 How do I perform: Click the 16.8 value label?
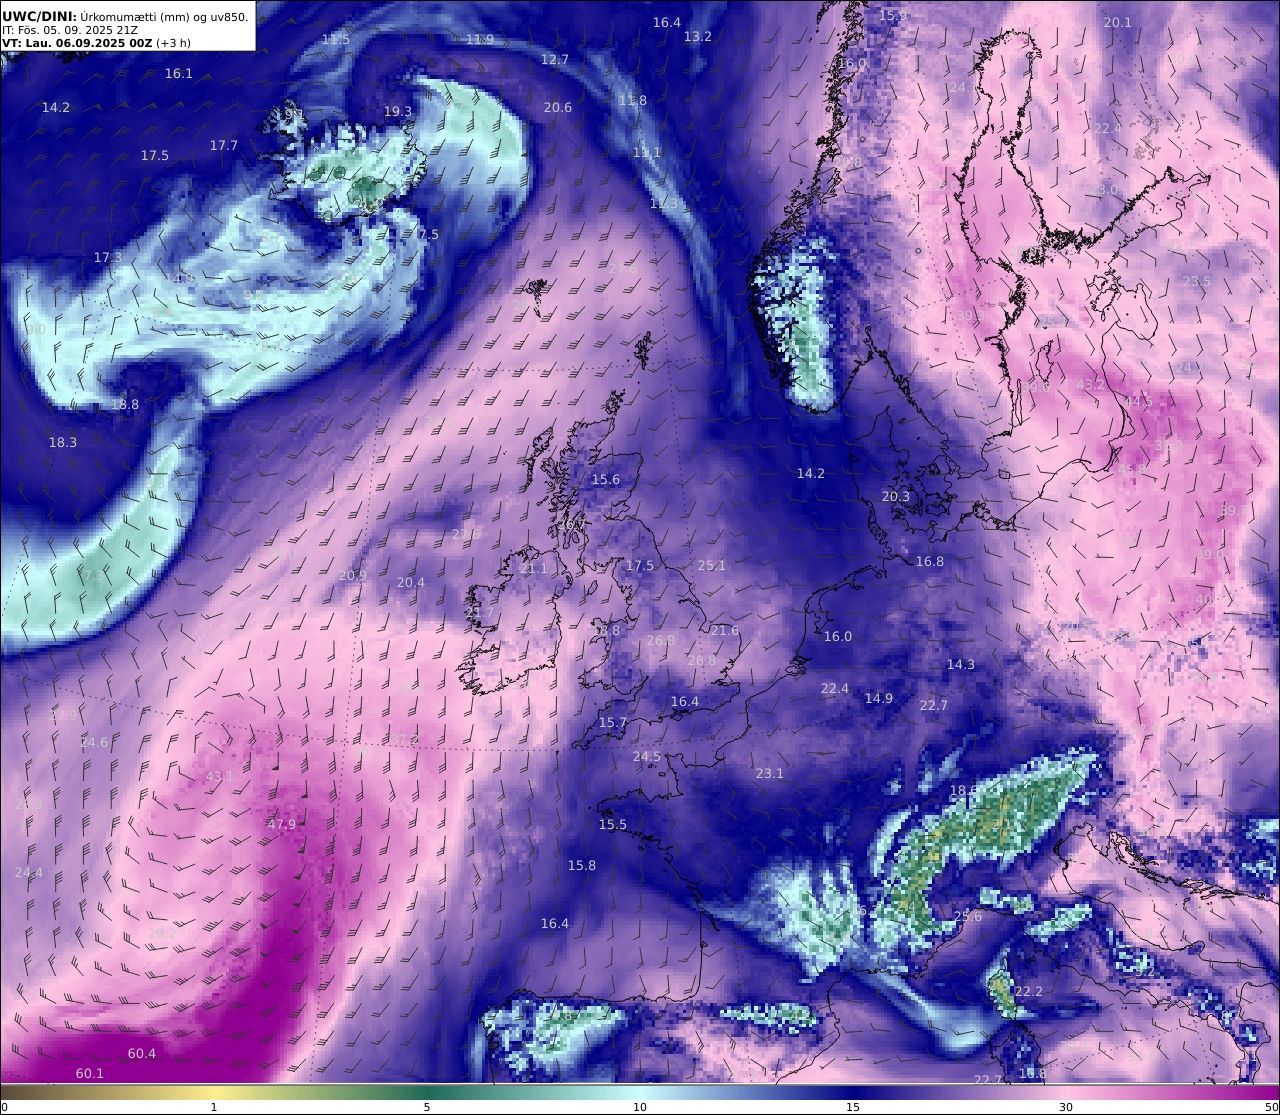(x=930, y=561)
